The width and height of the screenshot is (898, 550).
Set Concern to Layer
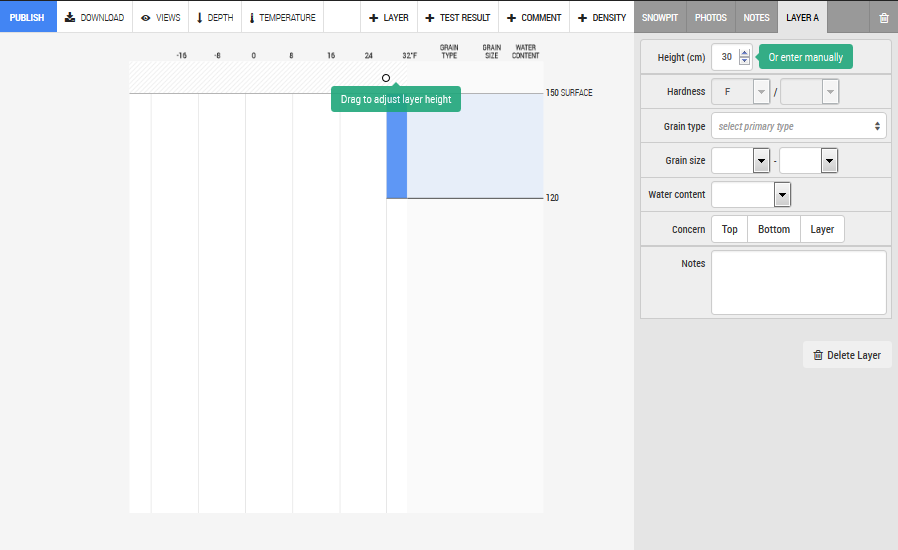coord(822,229)
